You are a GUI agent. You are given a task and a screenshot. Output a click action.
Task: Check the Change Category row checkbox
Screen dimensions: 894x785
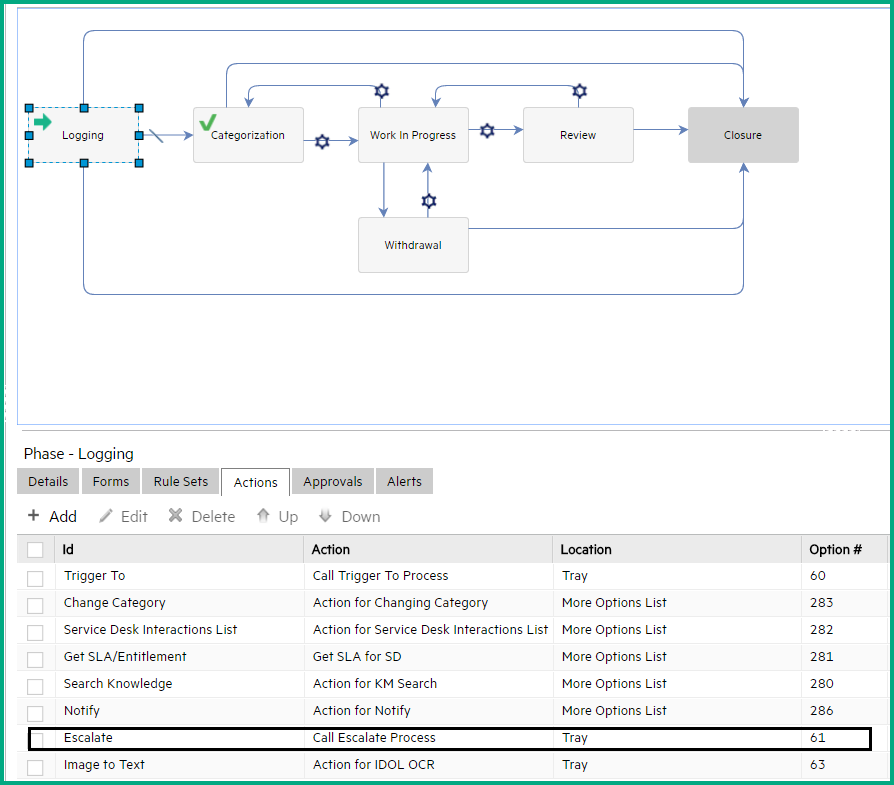[x=35, y=605]
